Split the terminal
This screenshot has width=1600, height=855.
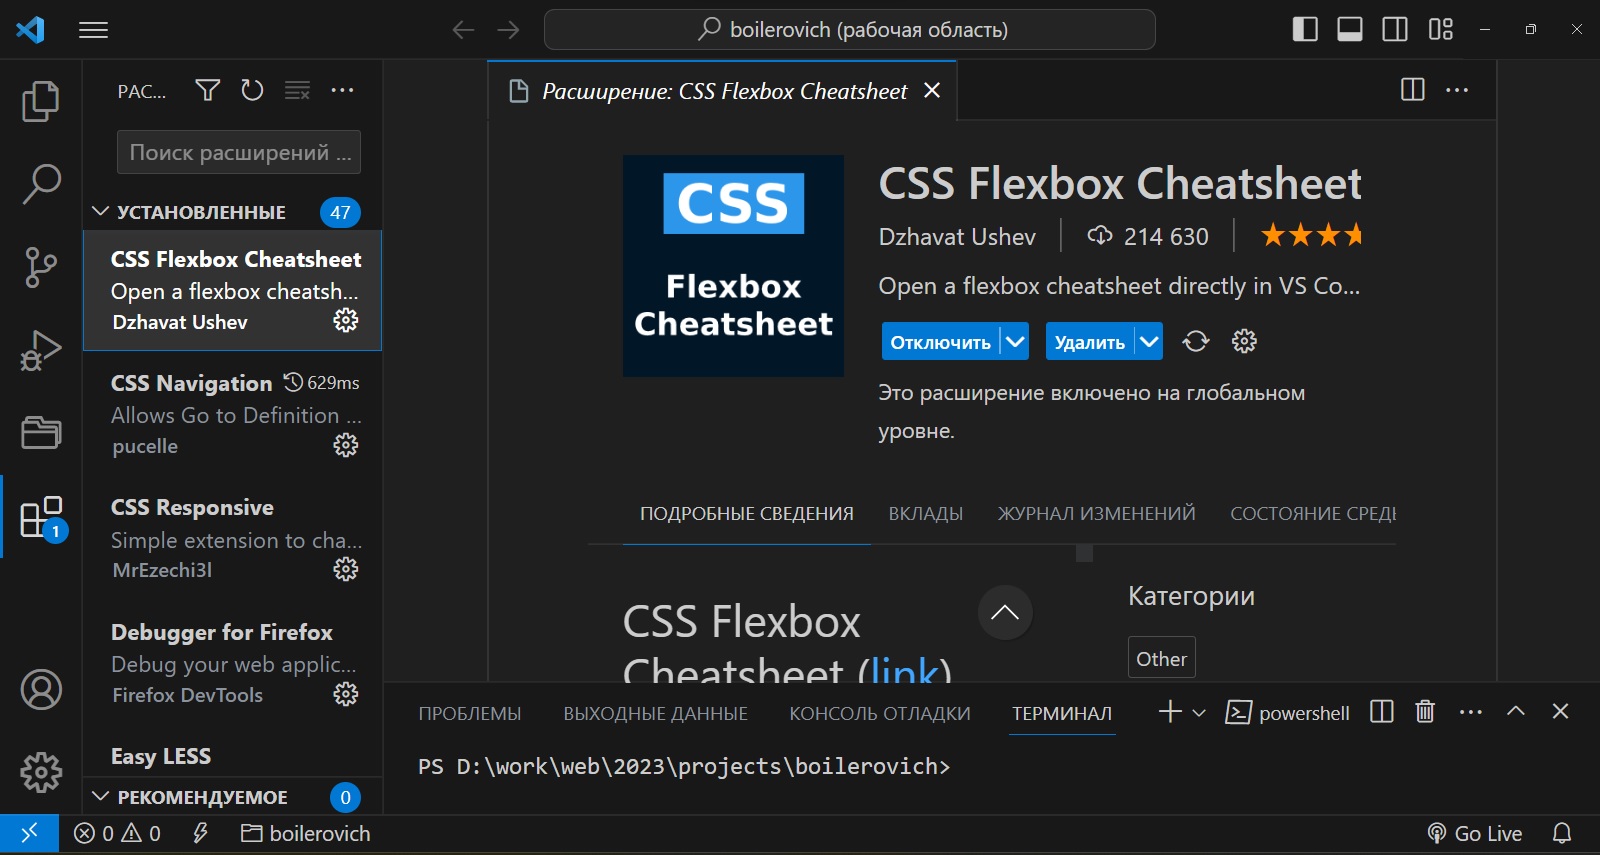[x=1382, y=712]
